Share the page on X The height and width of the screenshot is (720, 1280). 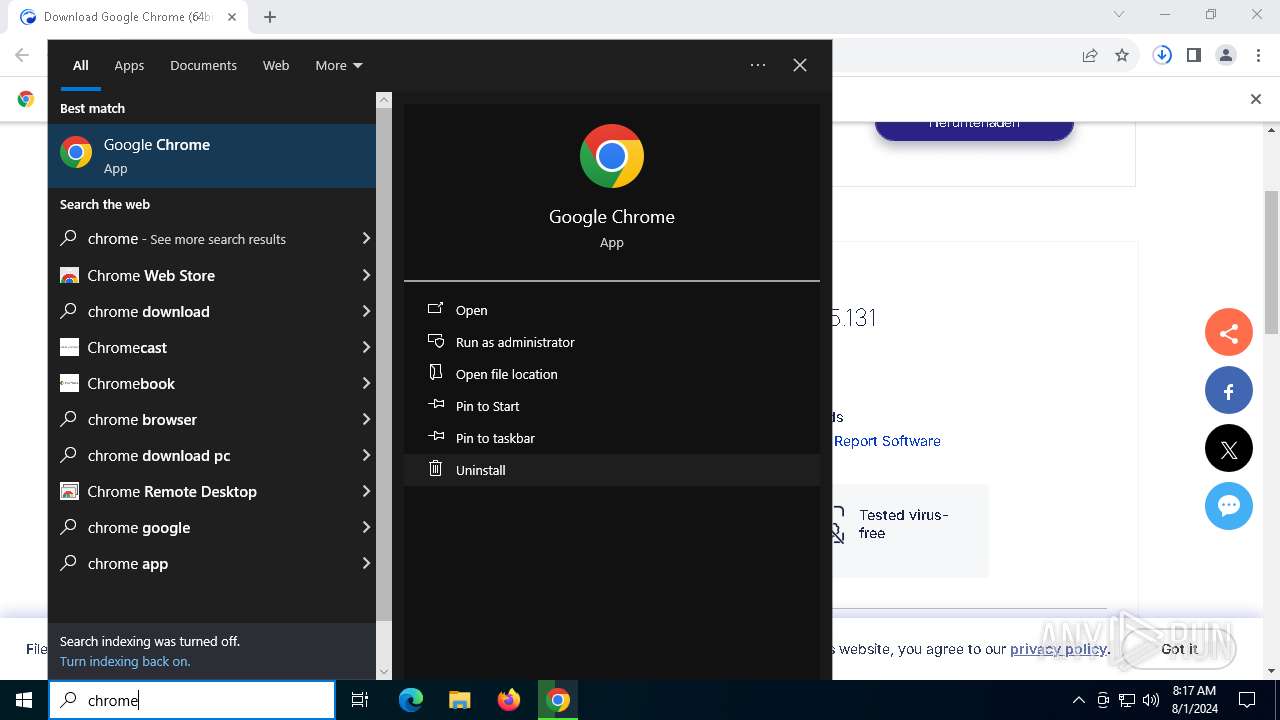click(x=1229, y=449)
